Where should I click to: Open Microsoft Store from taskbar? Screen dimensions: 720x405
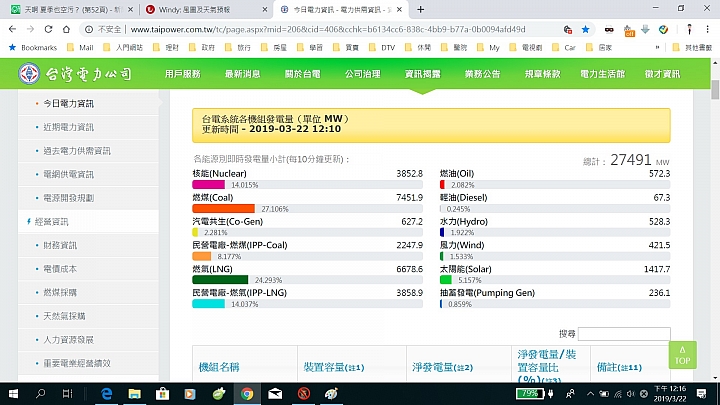point(163,394)
